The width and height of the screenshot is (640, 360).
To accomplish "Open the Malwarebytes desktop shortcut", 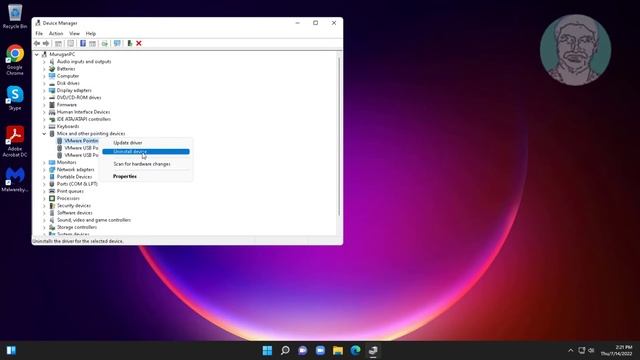I will coord(15,180).
